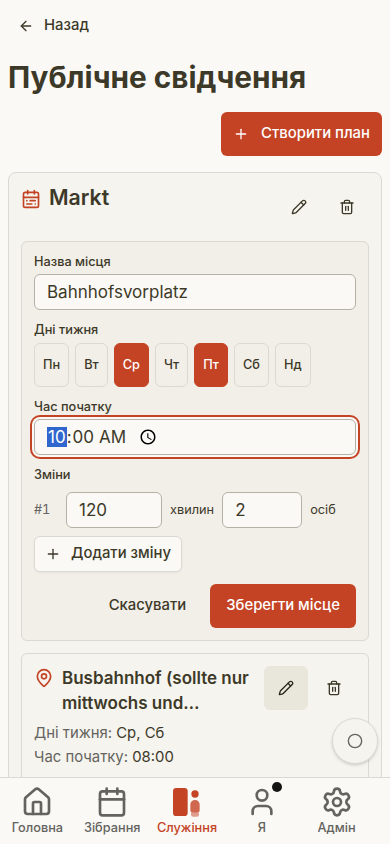The height and width of the screenshot is (844, 390).
Task: Toggle weekday Нд
Action: click(x=293, y=365)
